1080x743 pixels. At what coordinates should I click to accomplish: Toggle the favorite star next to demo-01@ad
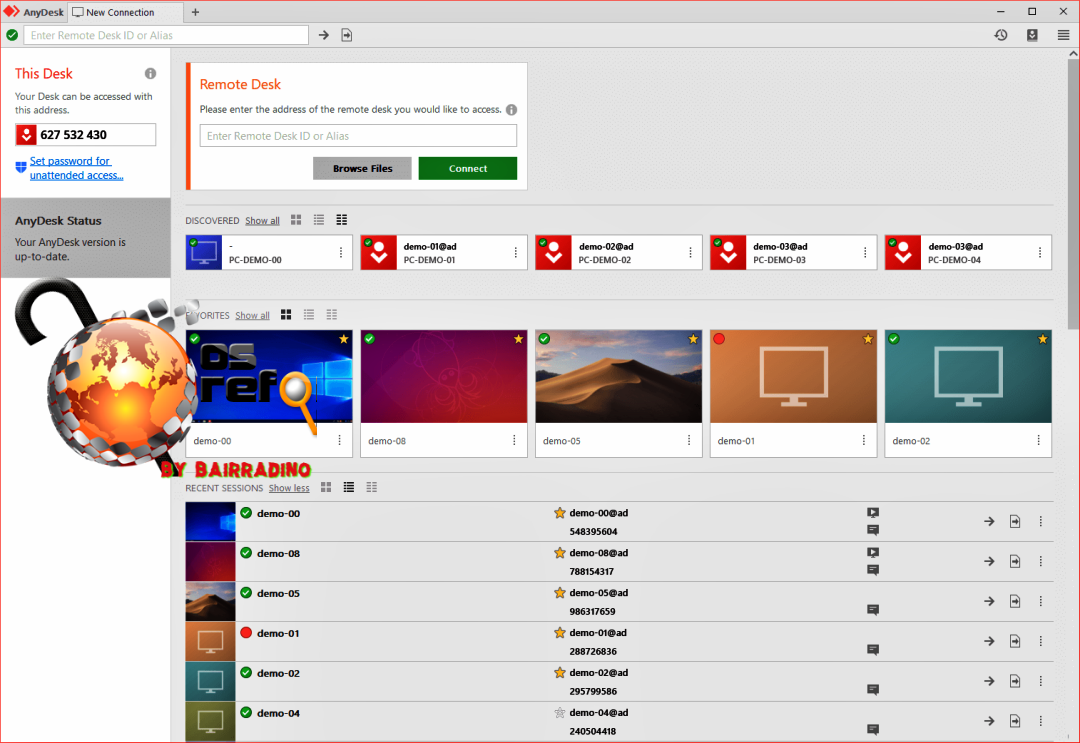click(559, 633)
